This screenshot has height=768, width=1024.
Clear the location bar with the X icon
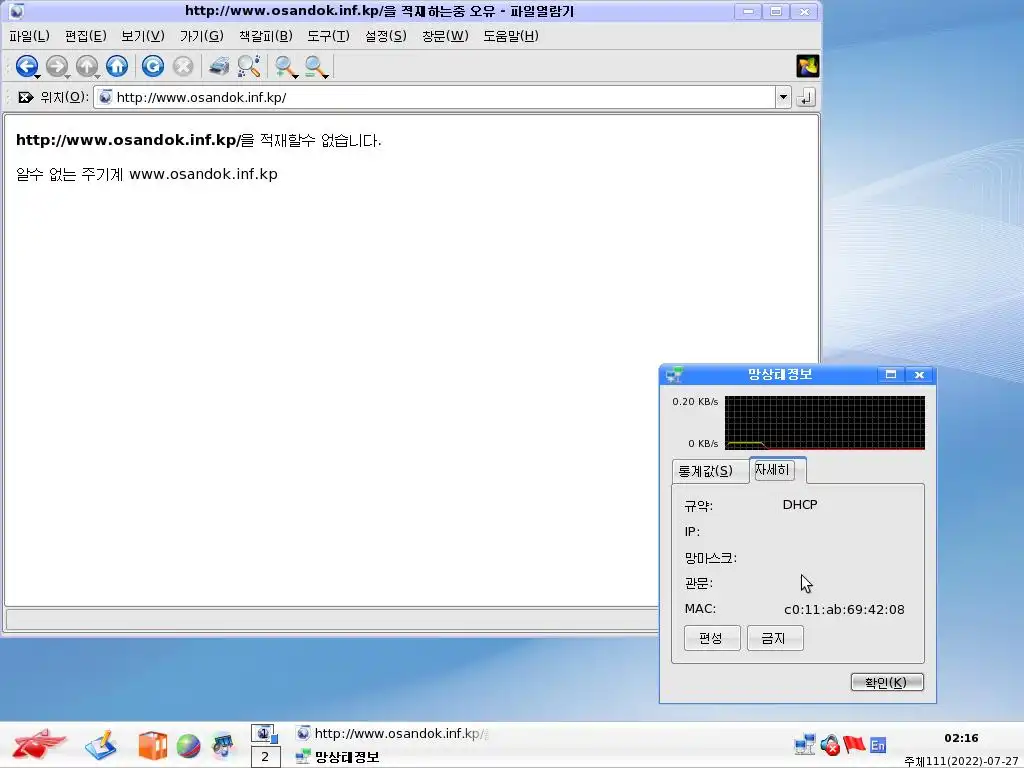[25, 97]
